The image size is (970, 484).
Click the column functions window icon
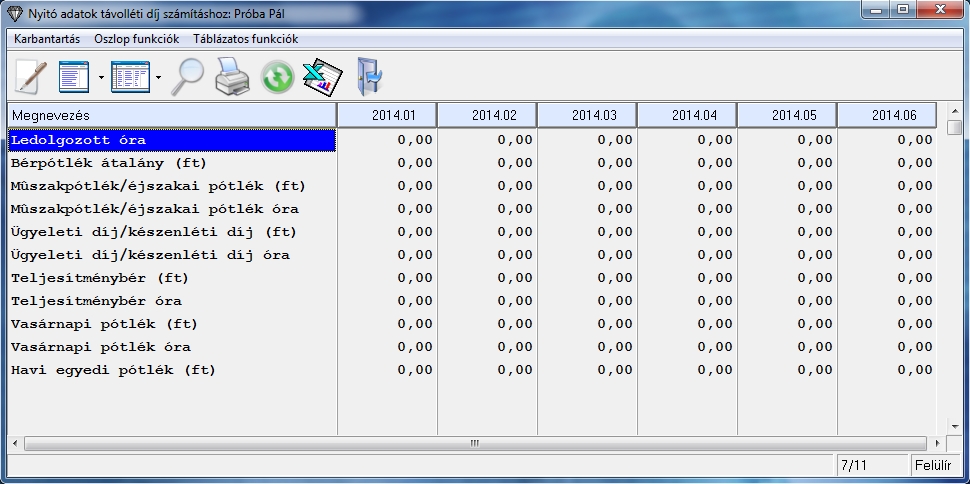(74, 76)
